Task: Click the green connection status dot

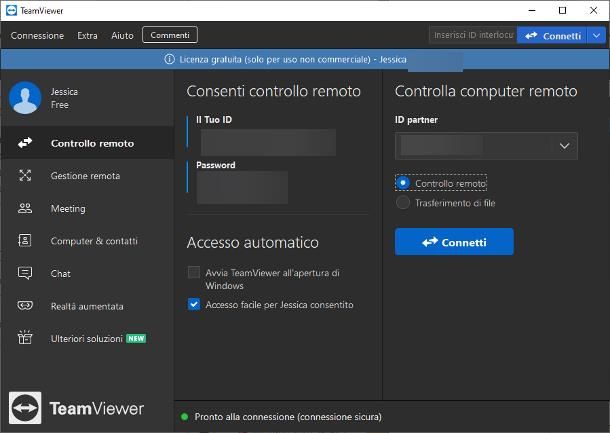Action: 184,417
